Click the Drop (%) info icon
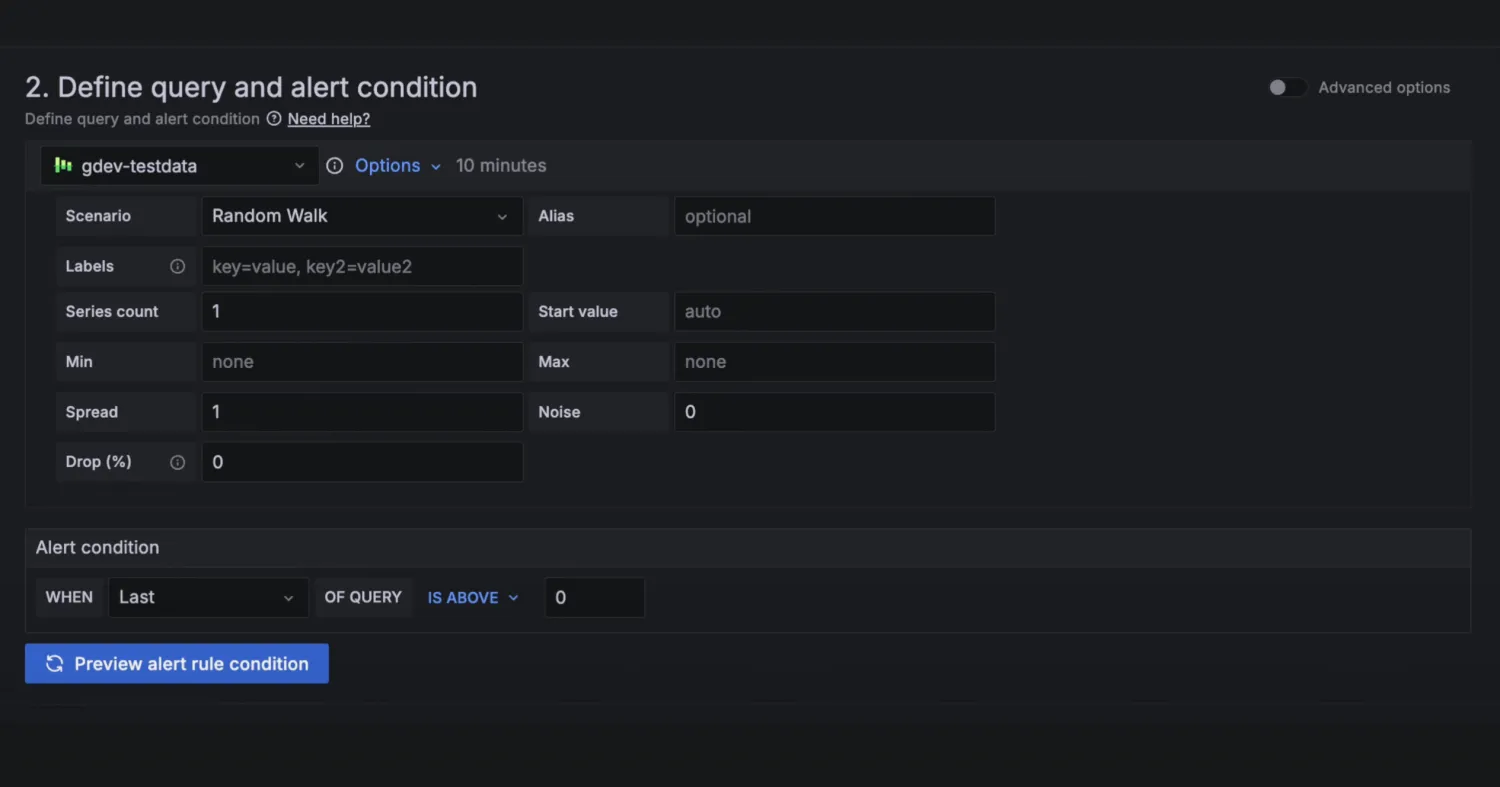This screenshot has height=787, width=1500. [178, 462]
